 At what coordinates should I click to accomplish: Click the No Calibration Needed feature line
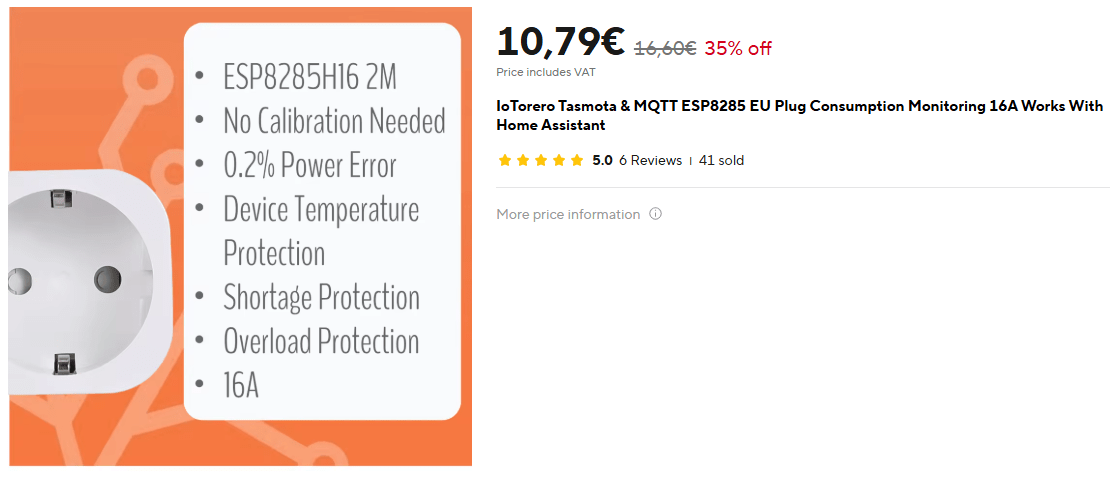coord(334,121)
